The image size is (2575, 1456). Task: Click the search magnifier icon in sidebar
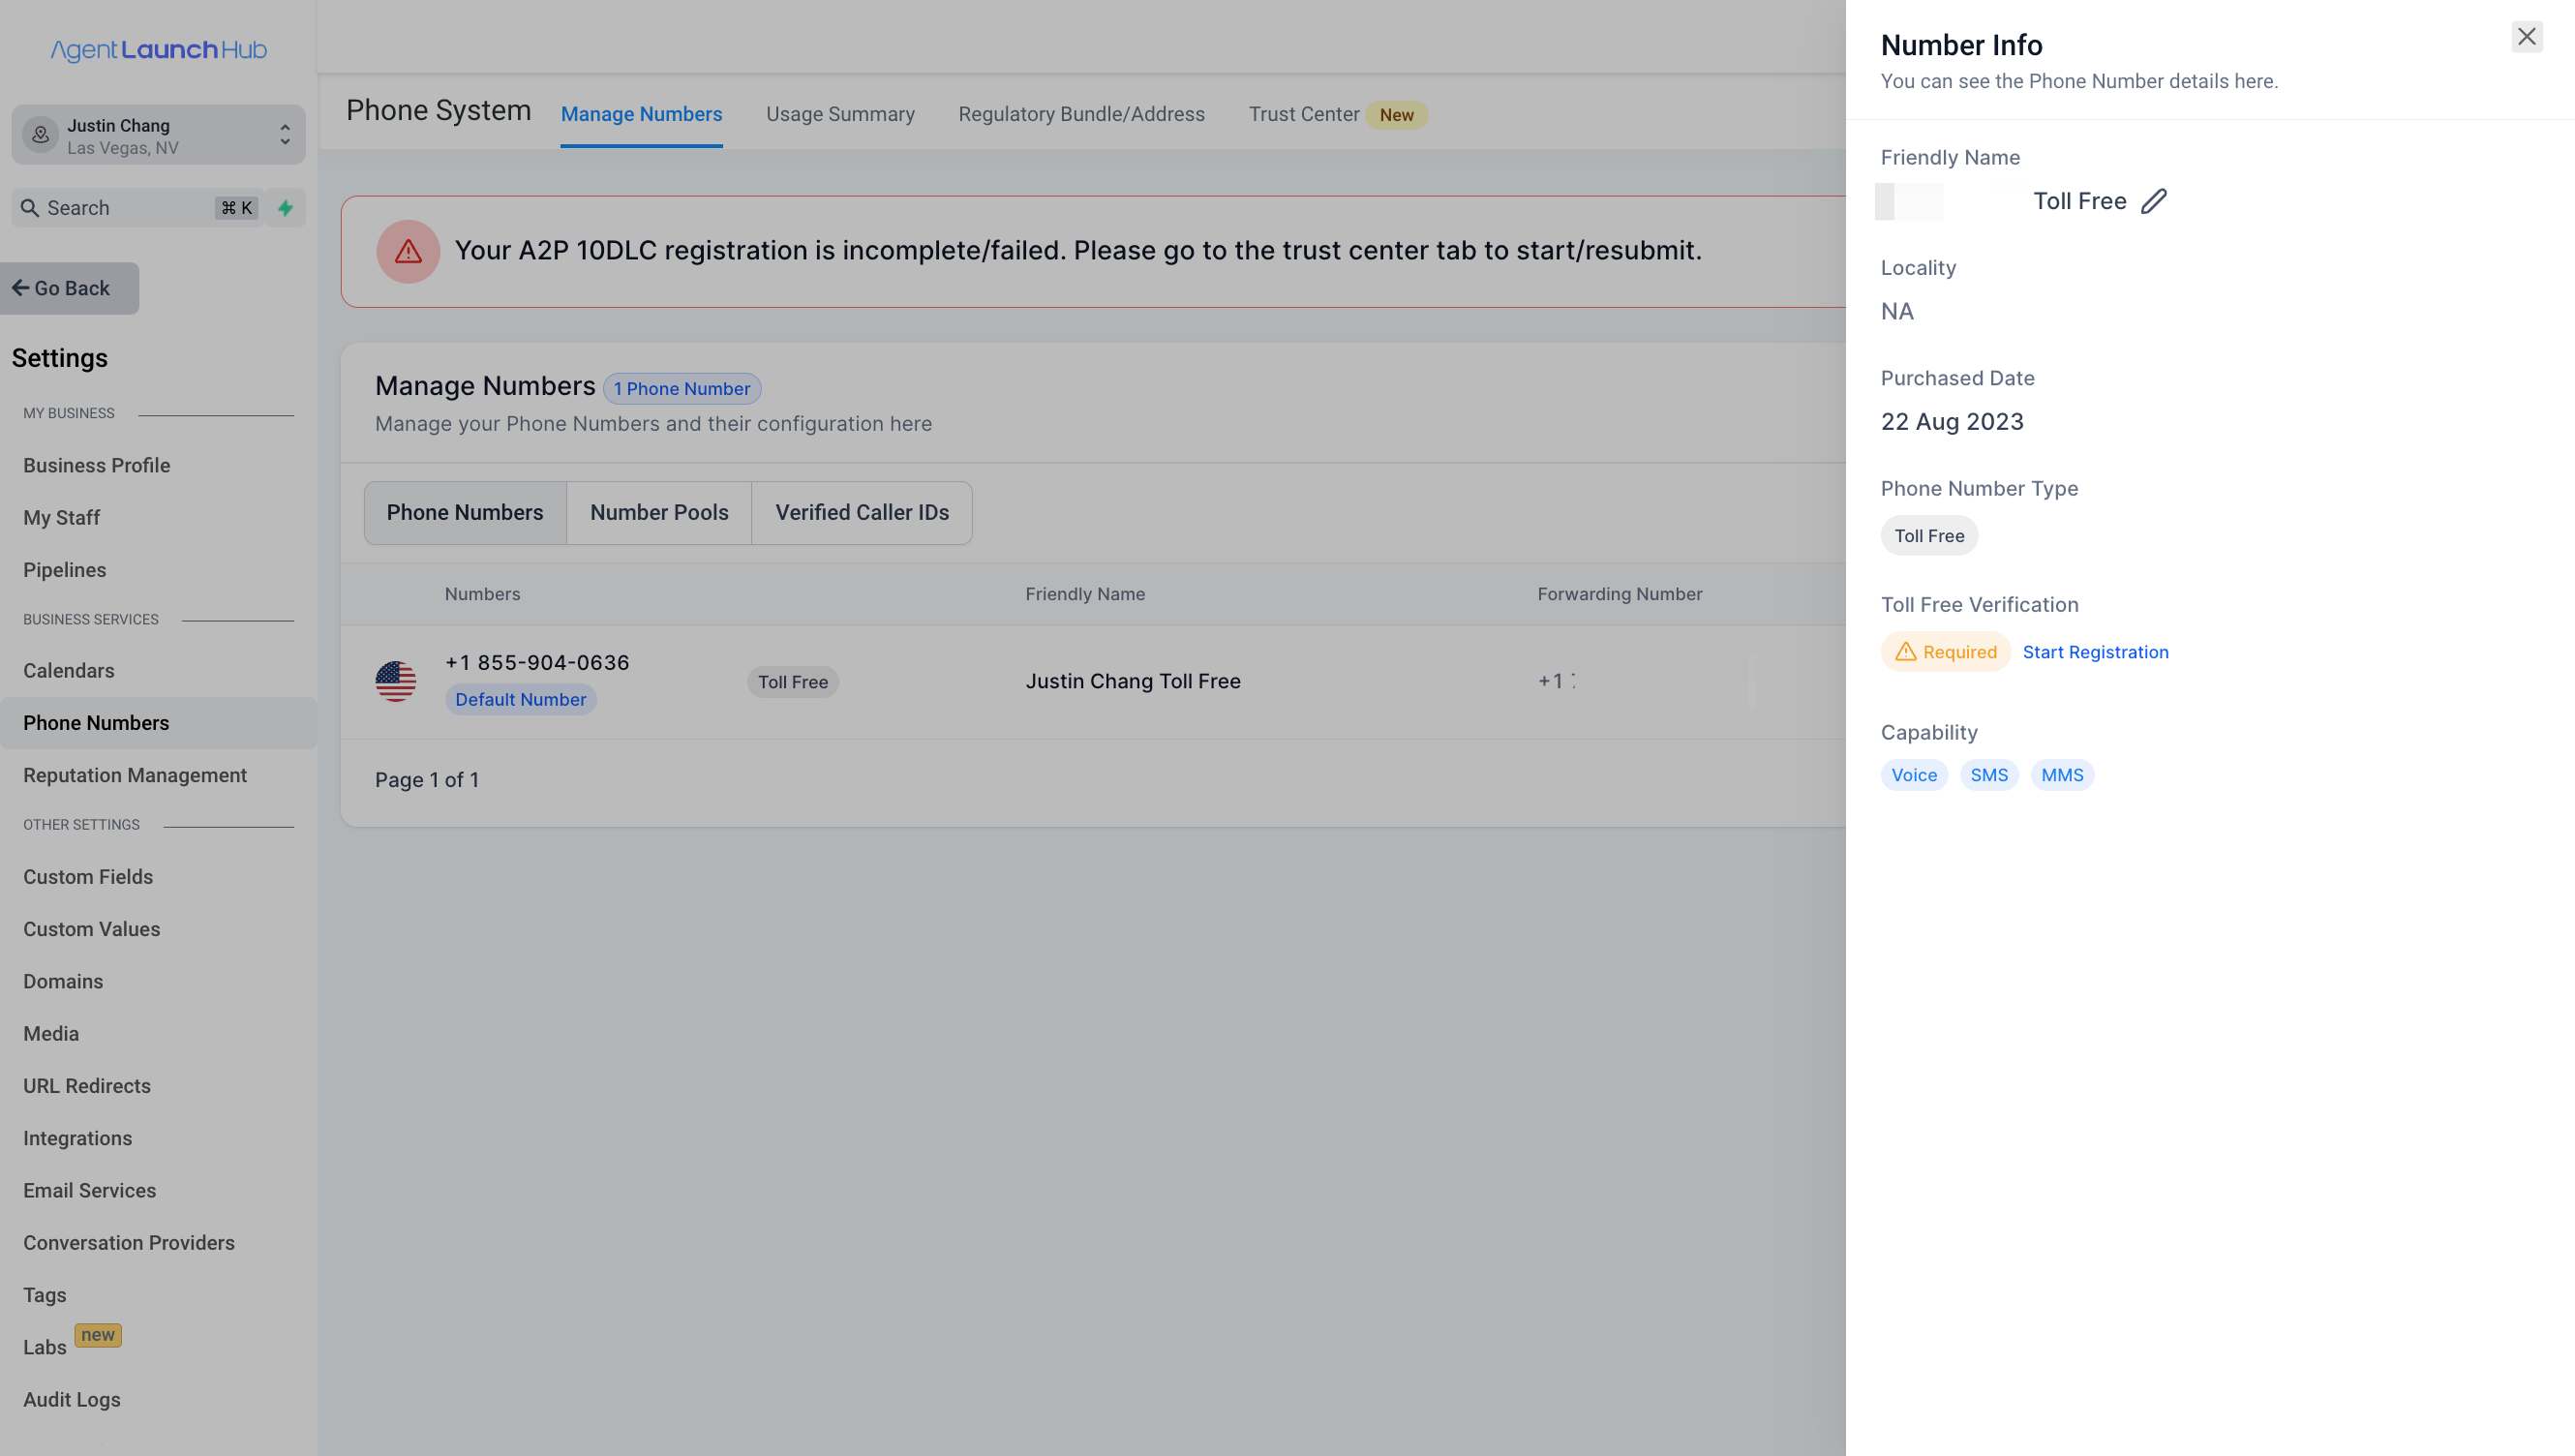coord(30,208)
